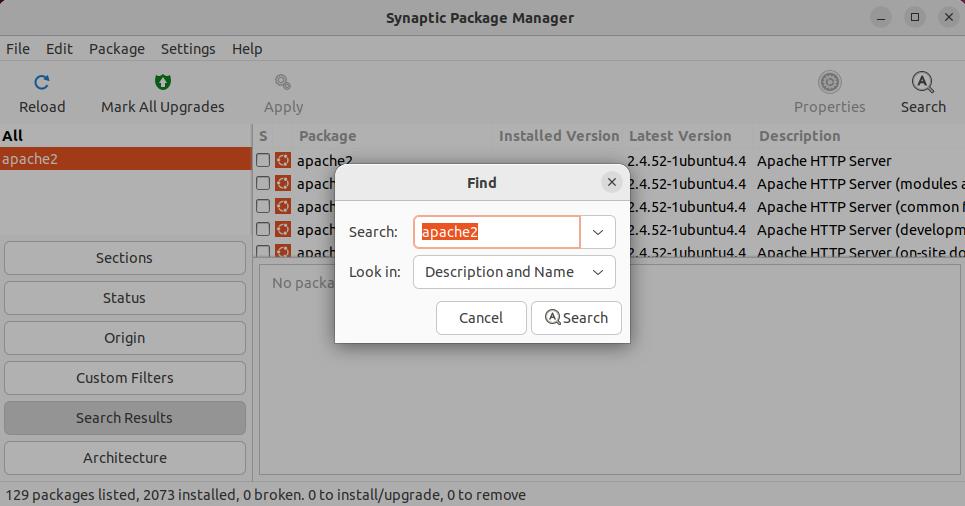Show the Status filter list
The height and width of the screenshot is (506, 965).
tap(124, 298)
